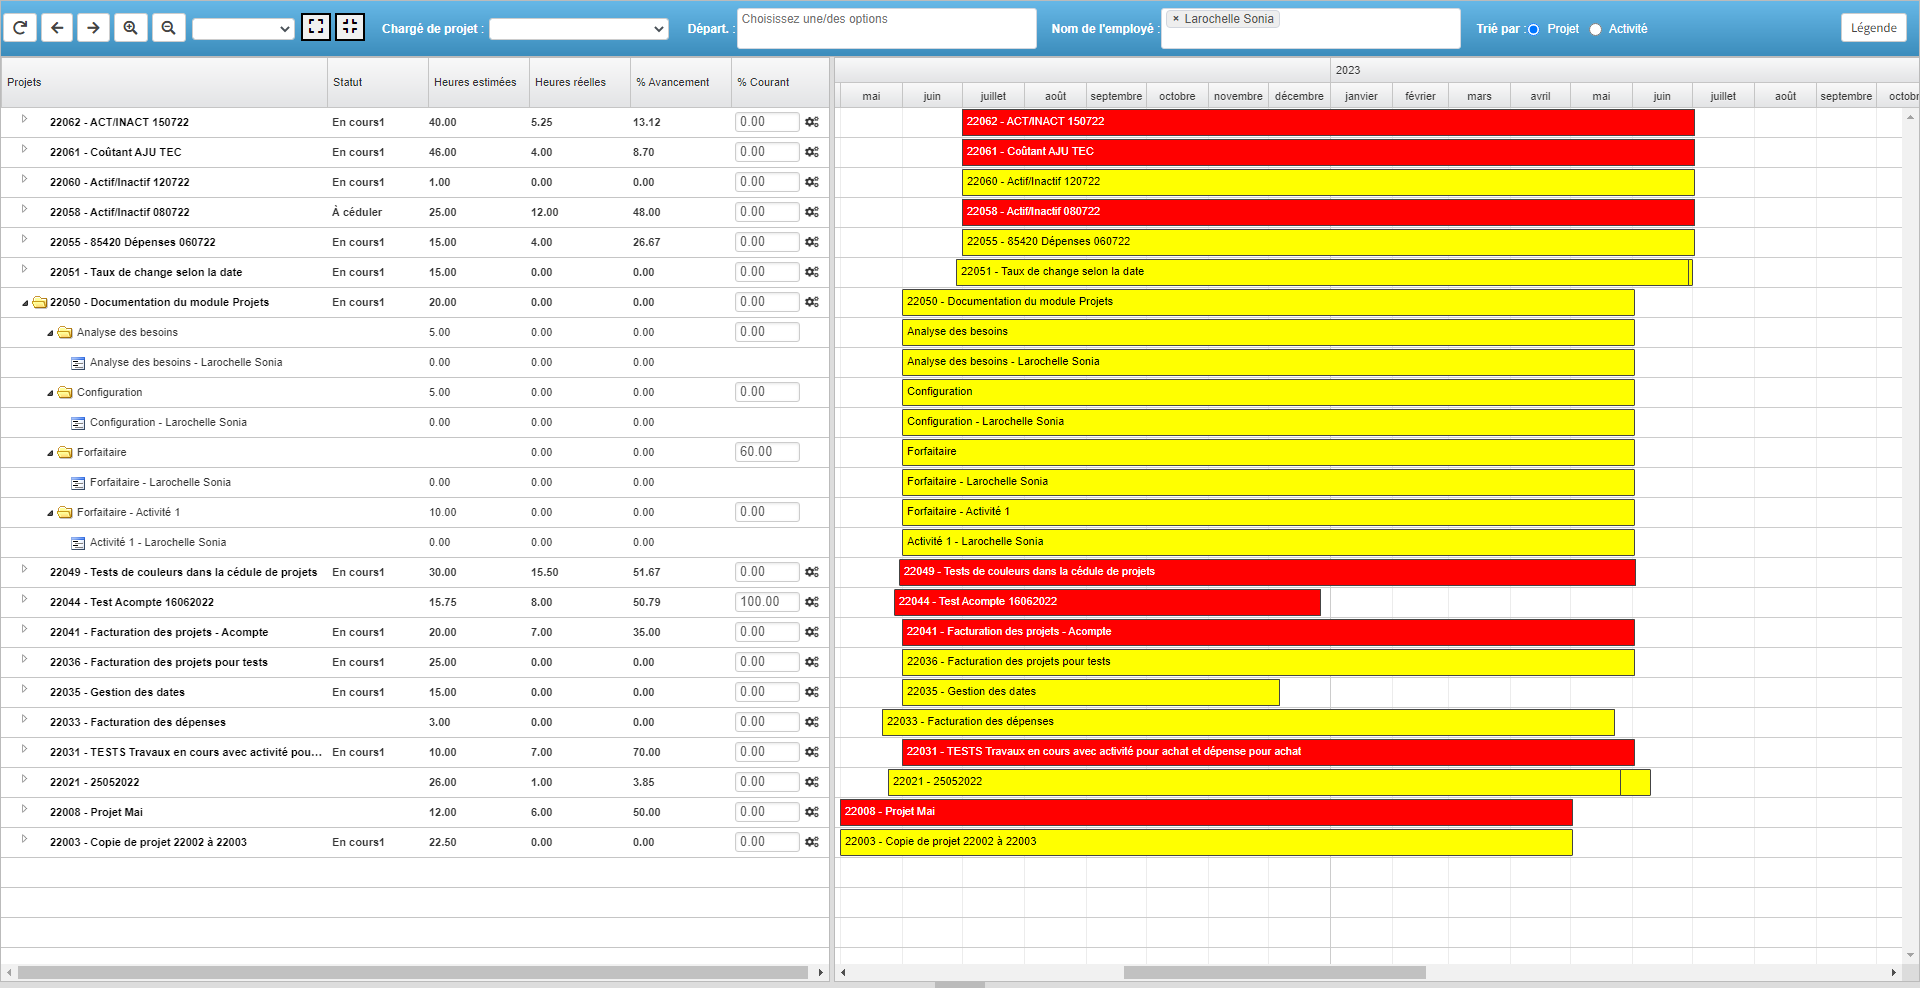This screenshot has width=1920, height=988.
Task: Collapse the Forfaitaire folder
Action: pyautogui.click(x=50, y=453)
